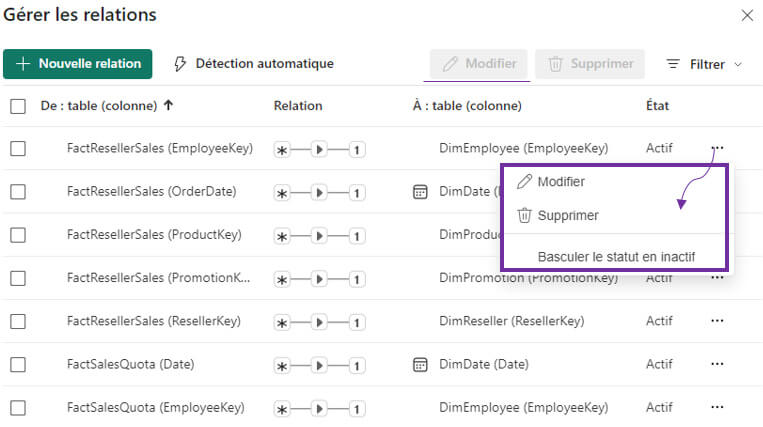Click the relation diagram of FactResellerSales (PromotionK...)
The height and width of the screenshot is (427, 763).
click(x=319, y=279)
